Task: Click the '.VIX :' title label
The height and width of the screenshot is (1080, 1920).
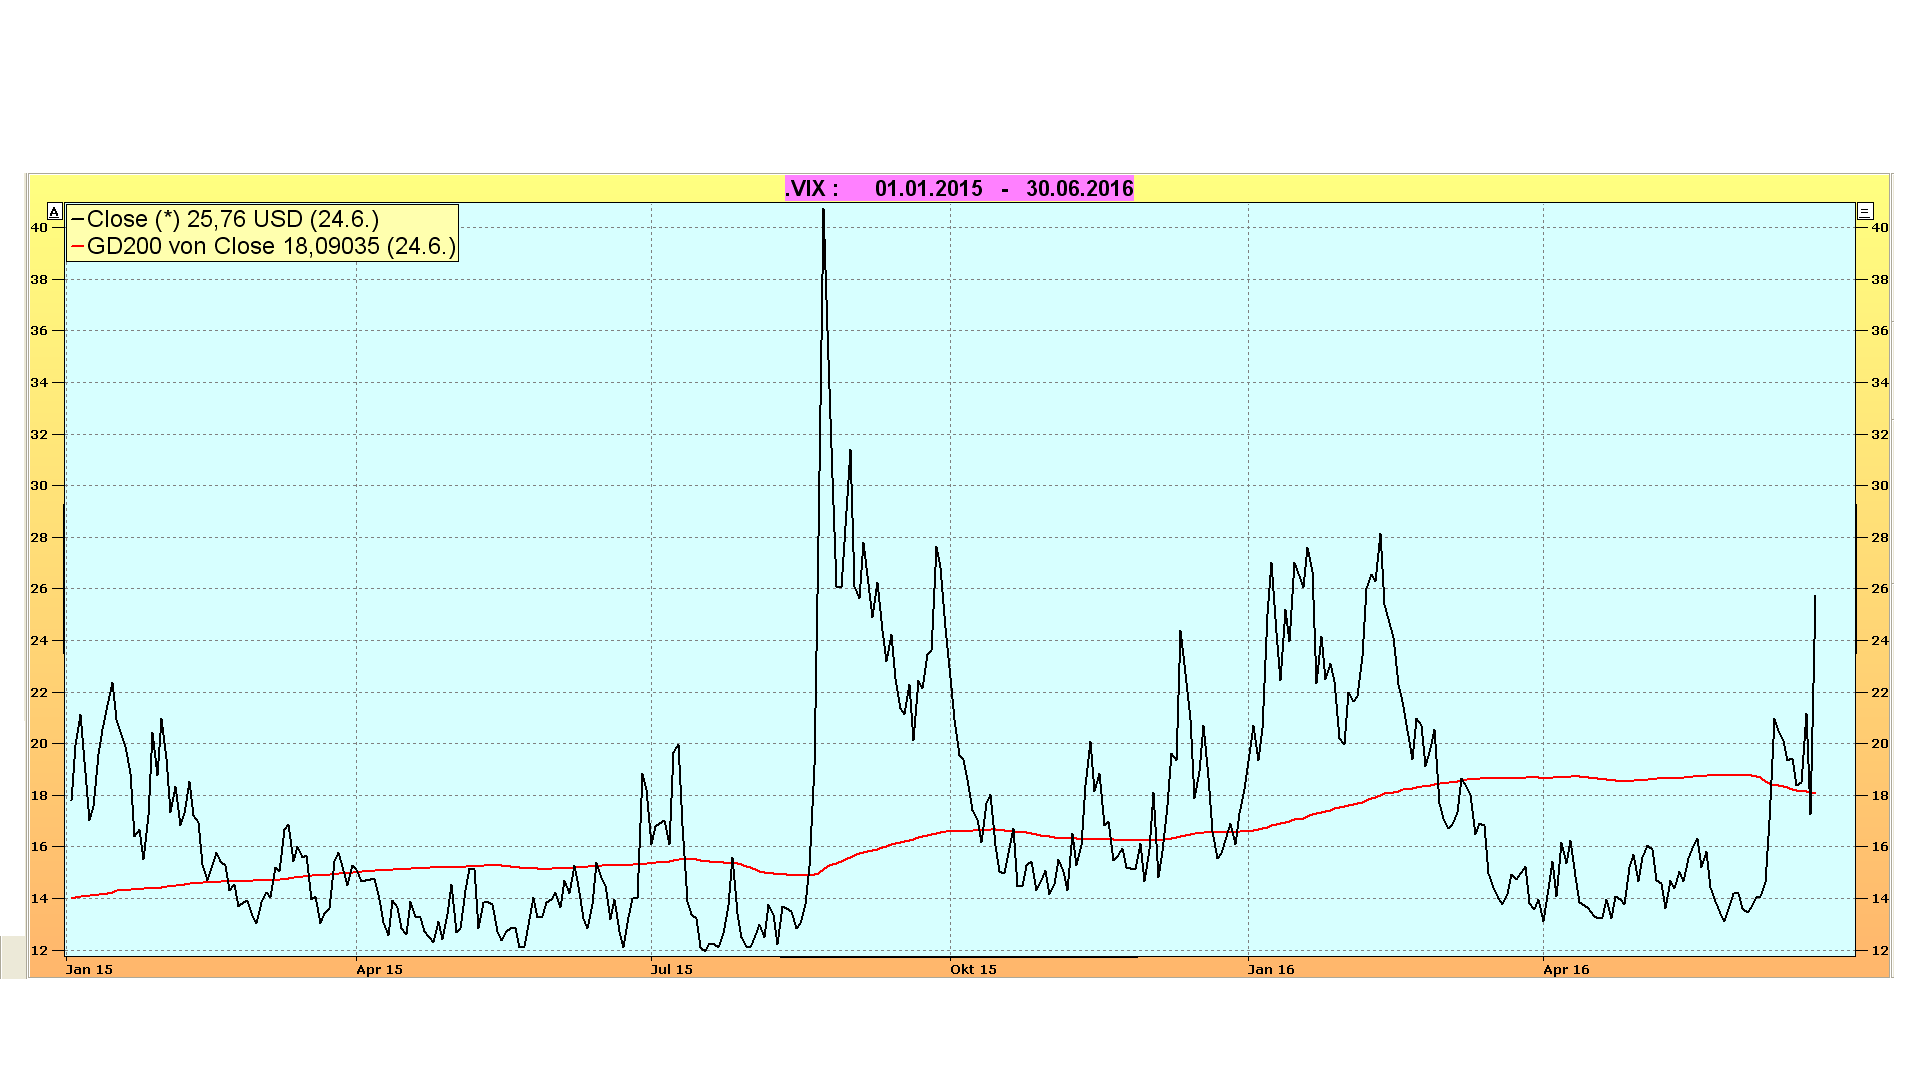Action: point(812,189)
